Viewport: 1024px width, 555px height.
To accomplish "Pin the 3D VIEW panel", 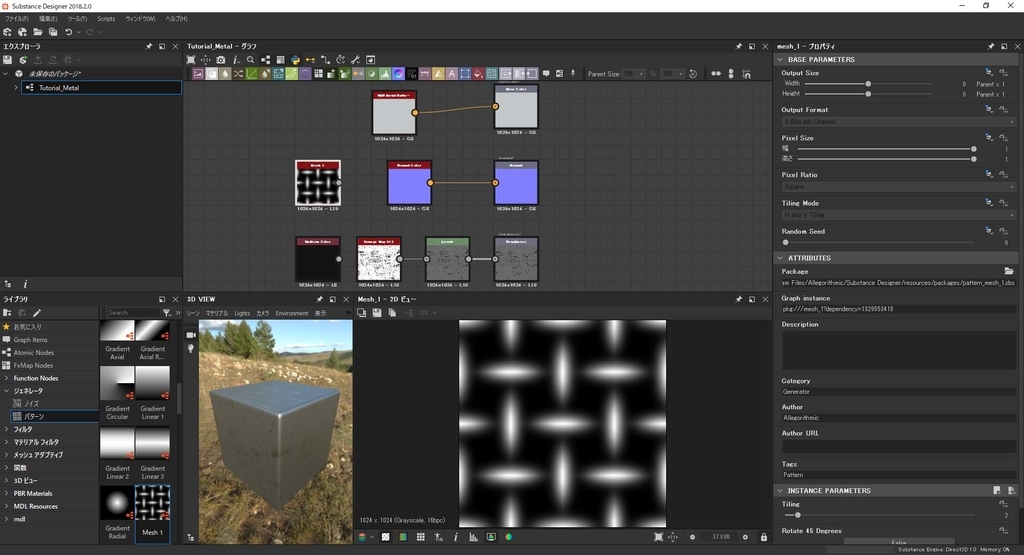I will 319,299.
